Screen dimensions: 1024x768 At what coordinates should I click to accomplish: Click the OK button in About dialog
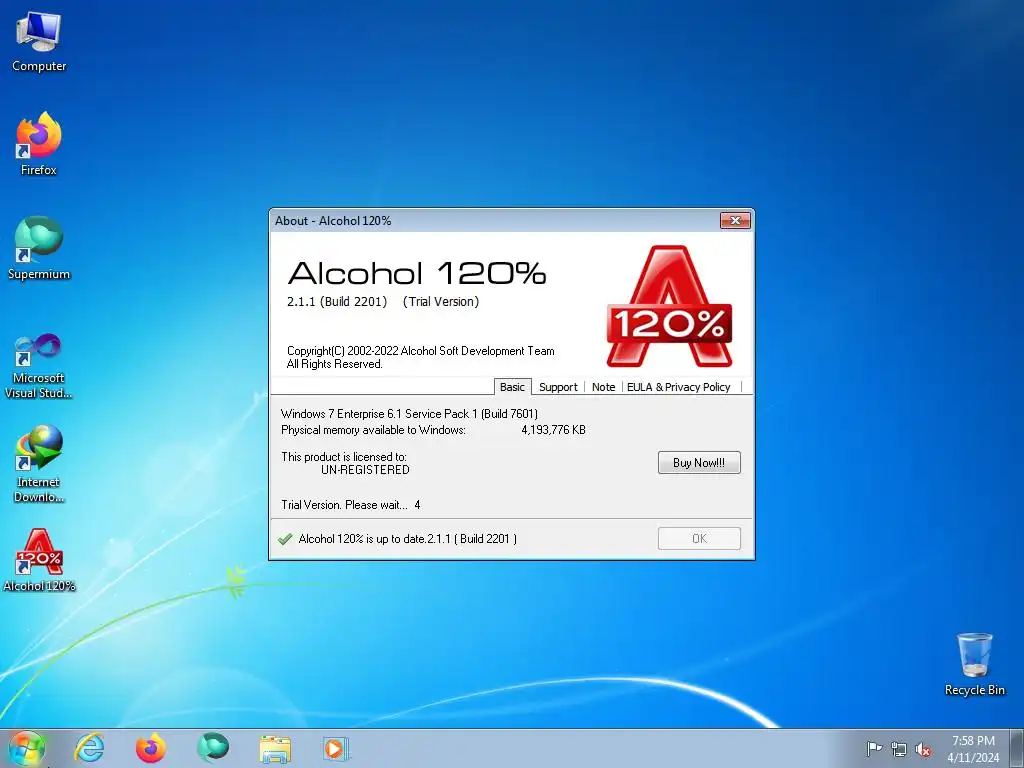pos(699,539)
